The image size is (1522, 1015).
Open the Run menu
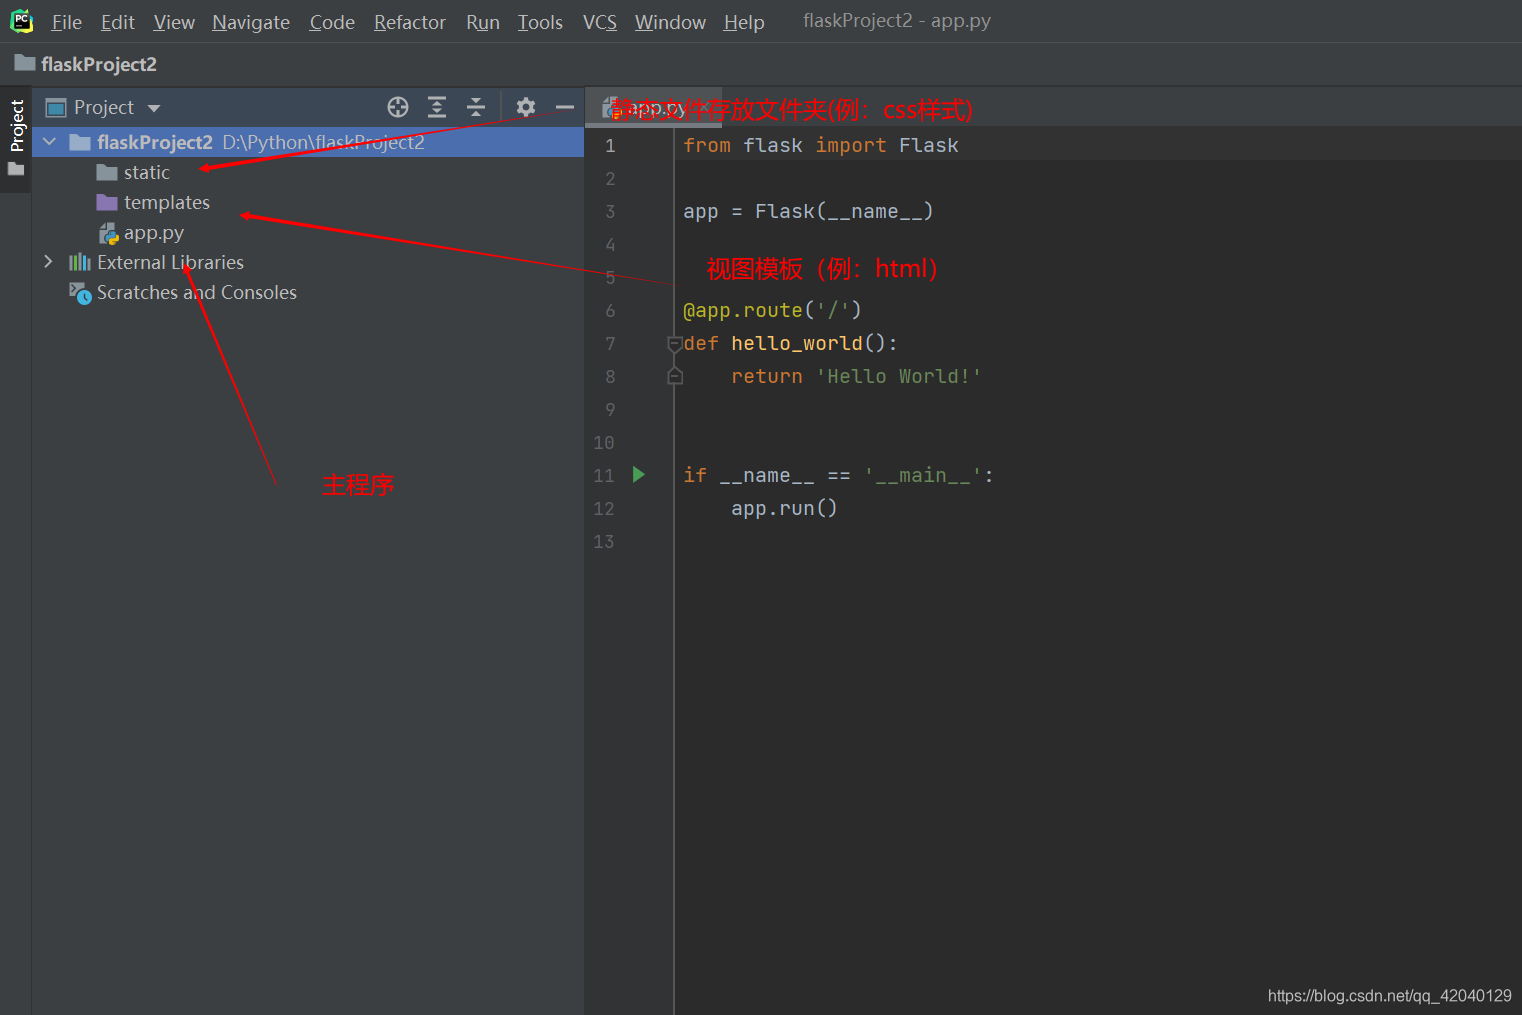click(482, 21)
